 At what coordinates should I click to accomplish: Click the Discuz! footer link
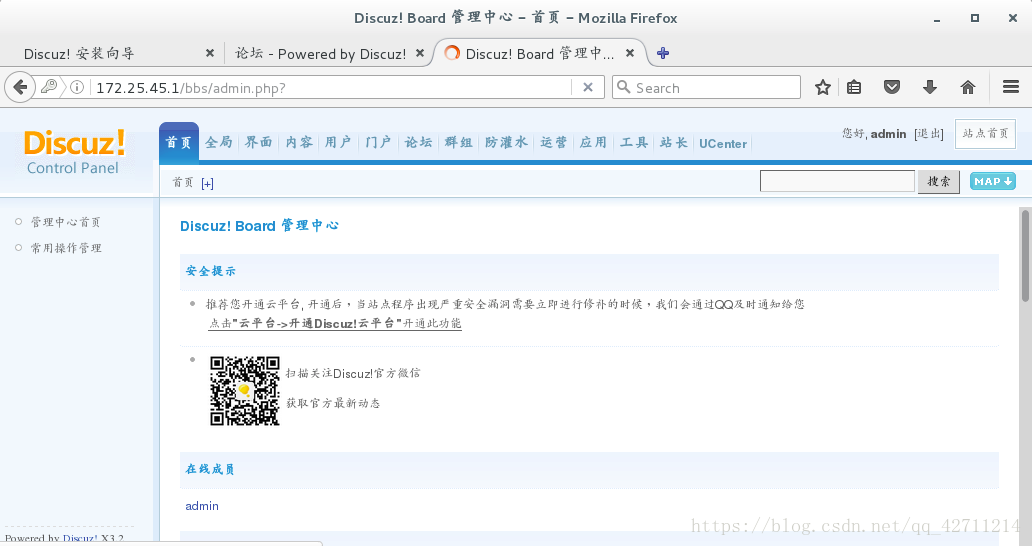[x=80, y=539]
